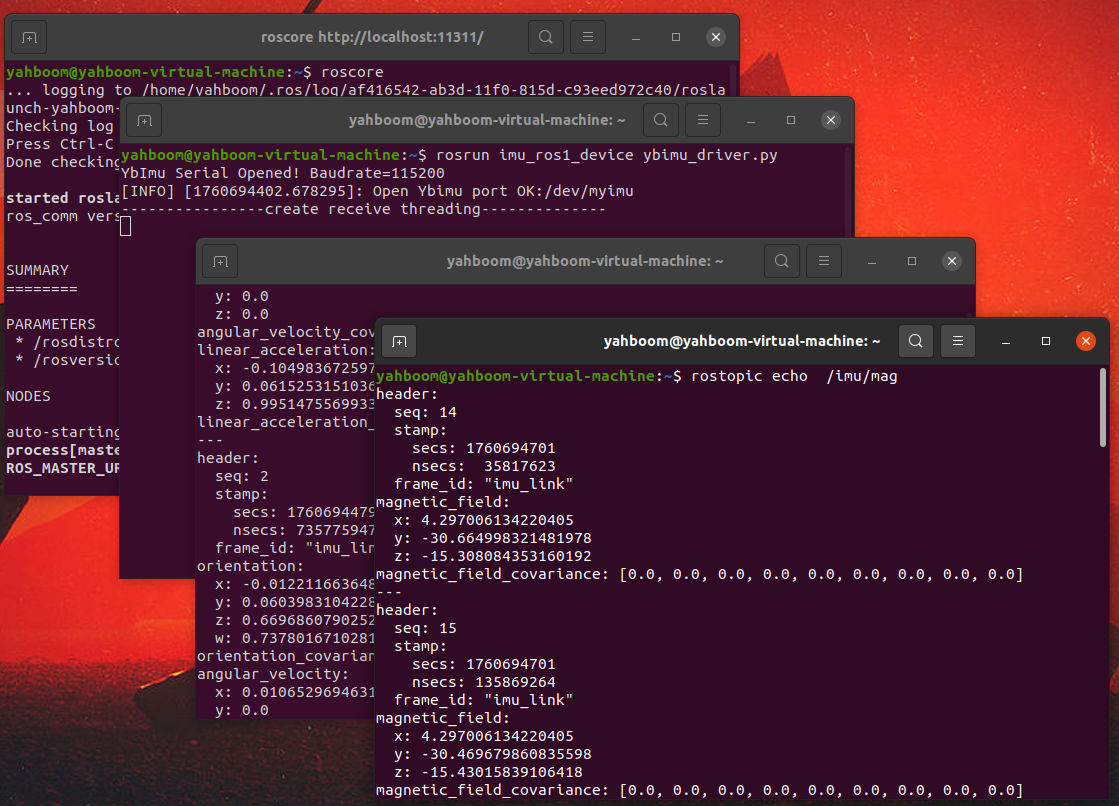Click 'seq: 14' line in /imu/mag terminal

pos(425,412)
